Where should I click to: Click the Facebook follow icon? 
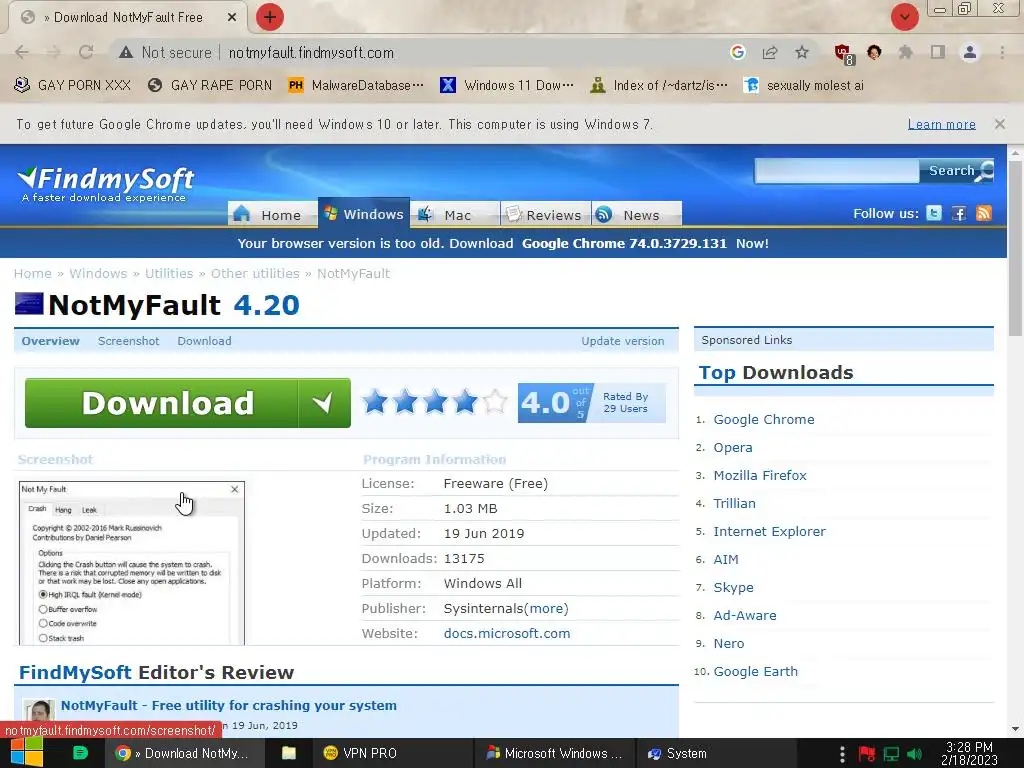(959, 214)
